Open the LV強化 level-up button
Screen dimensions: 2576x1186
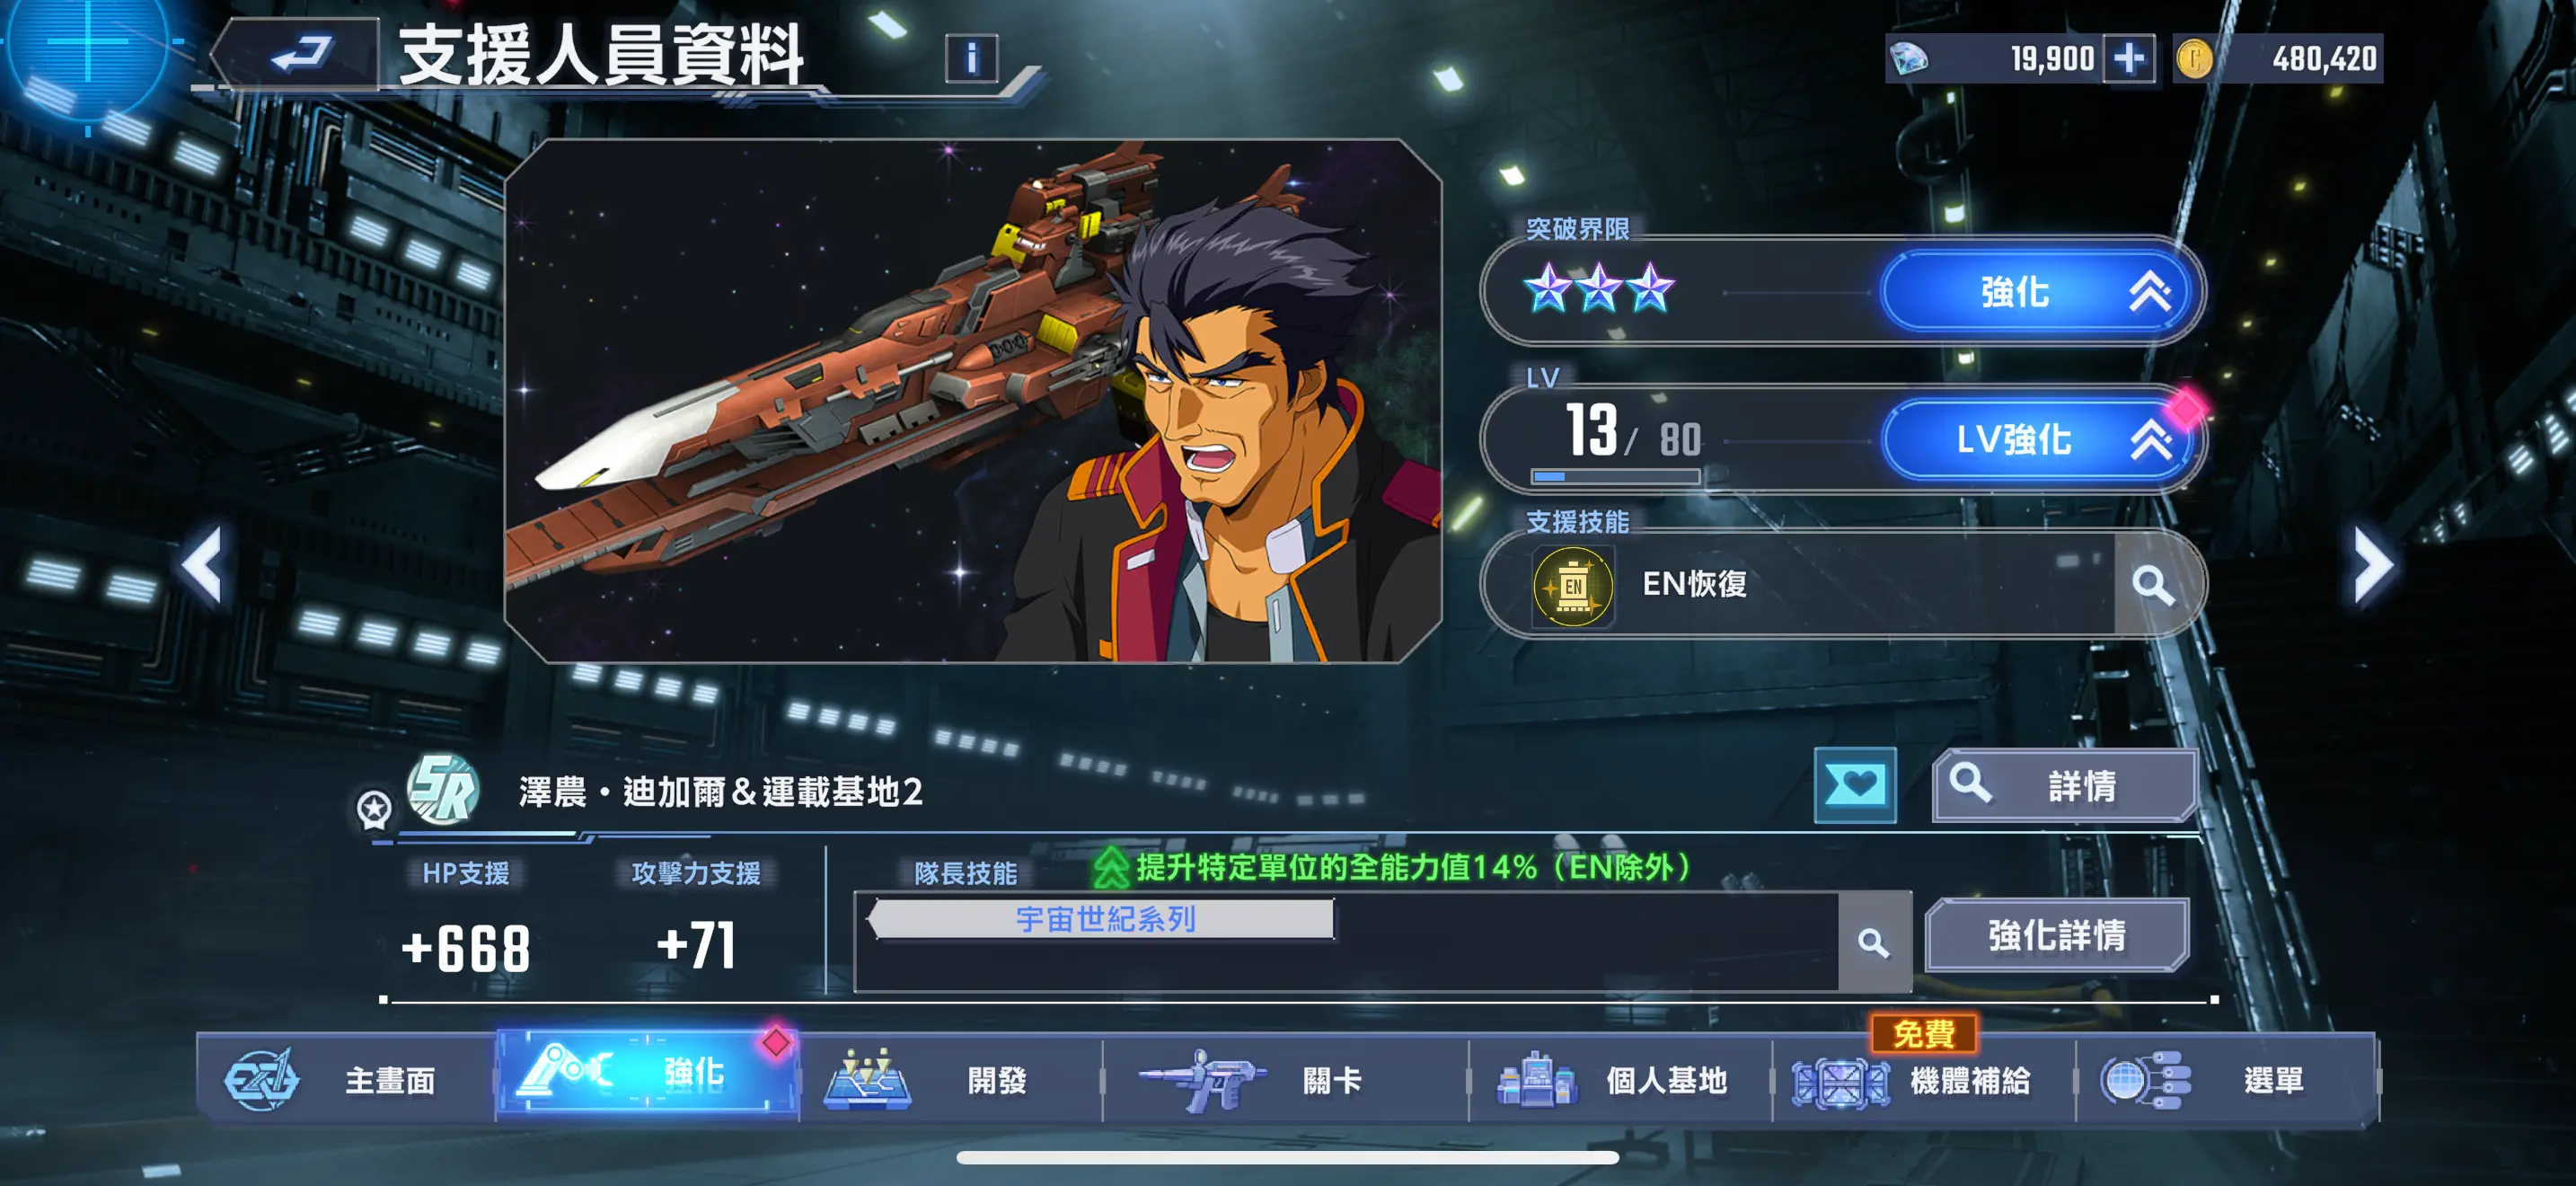click(2040, 439)
